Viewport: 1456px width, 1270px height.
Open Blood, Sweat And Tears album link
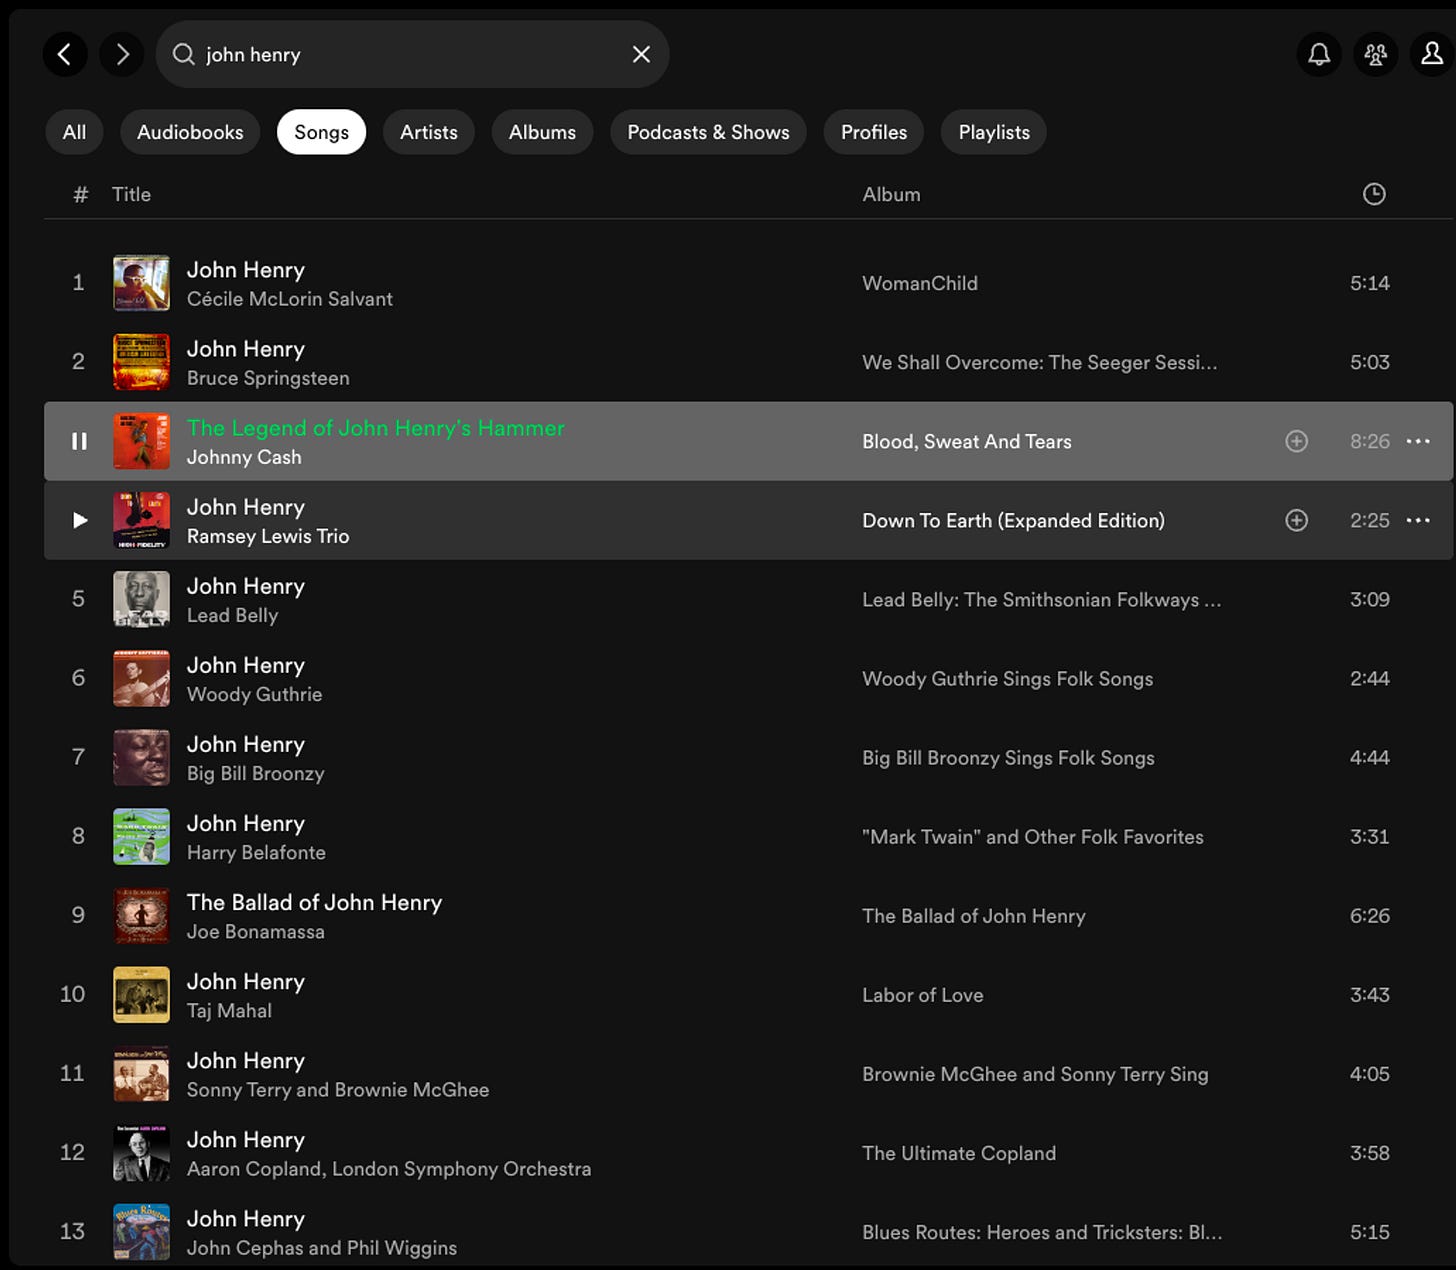[x=967, y=441]
